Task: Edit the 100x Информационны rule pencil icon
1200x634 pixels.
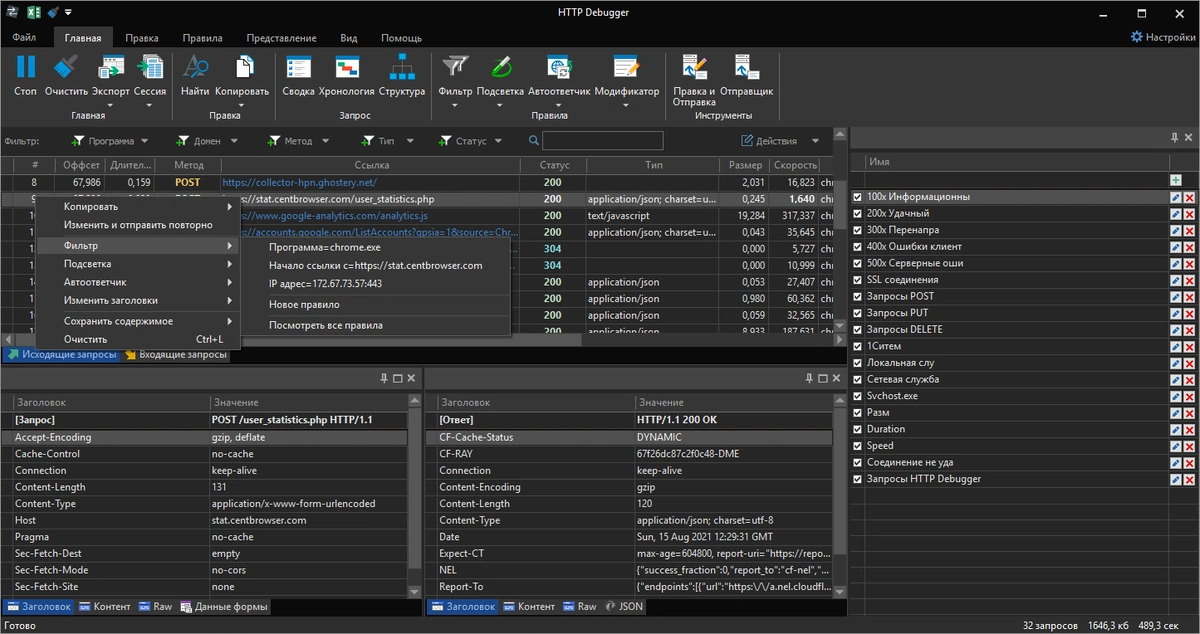Action: tap(1176, 197)
